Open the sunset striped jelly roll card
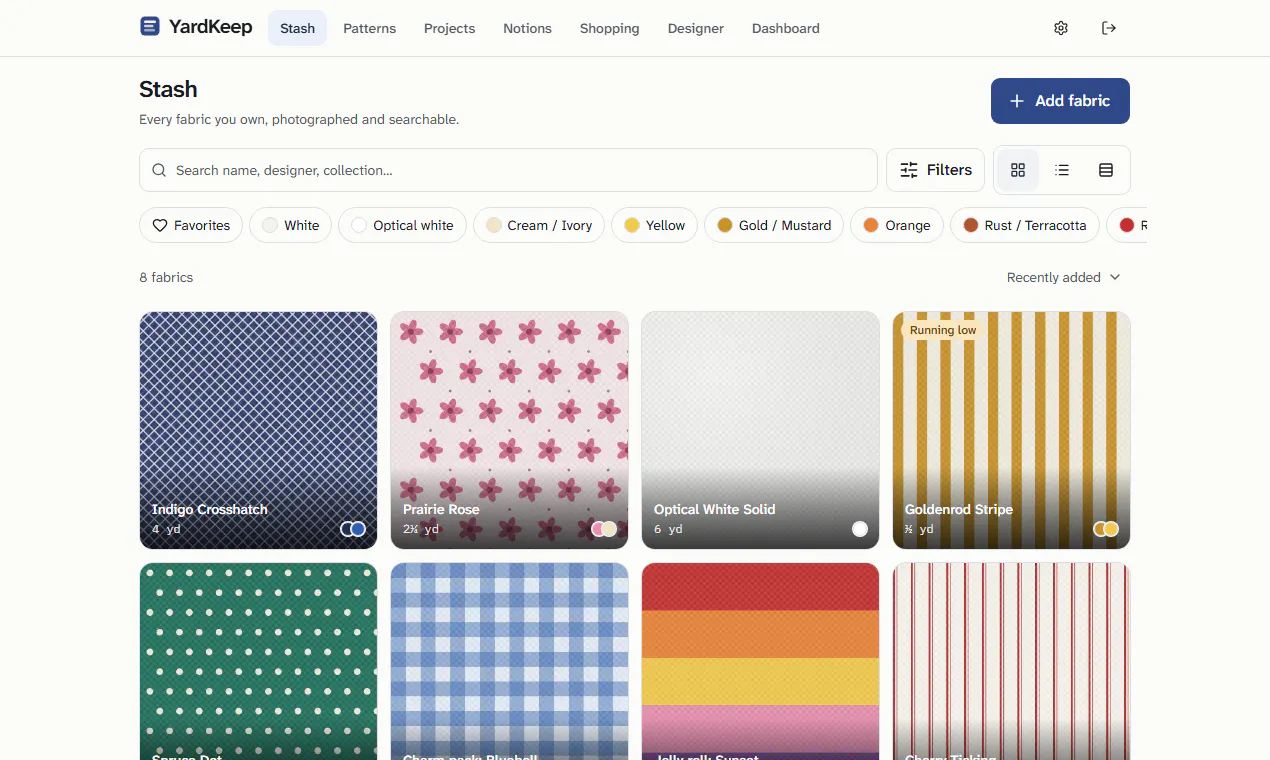This screenshot has height=760, width=1270. click(x=760, y=661)
